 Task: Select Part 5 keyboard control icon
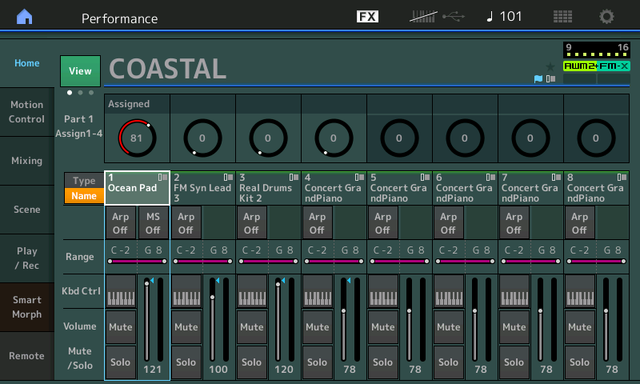click(x=383, y=291)
